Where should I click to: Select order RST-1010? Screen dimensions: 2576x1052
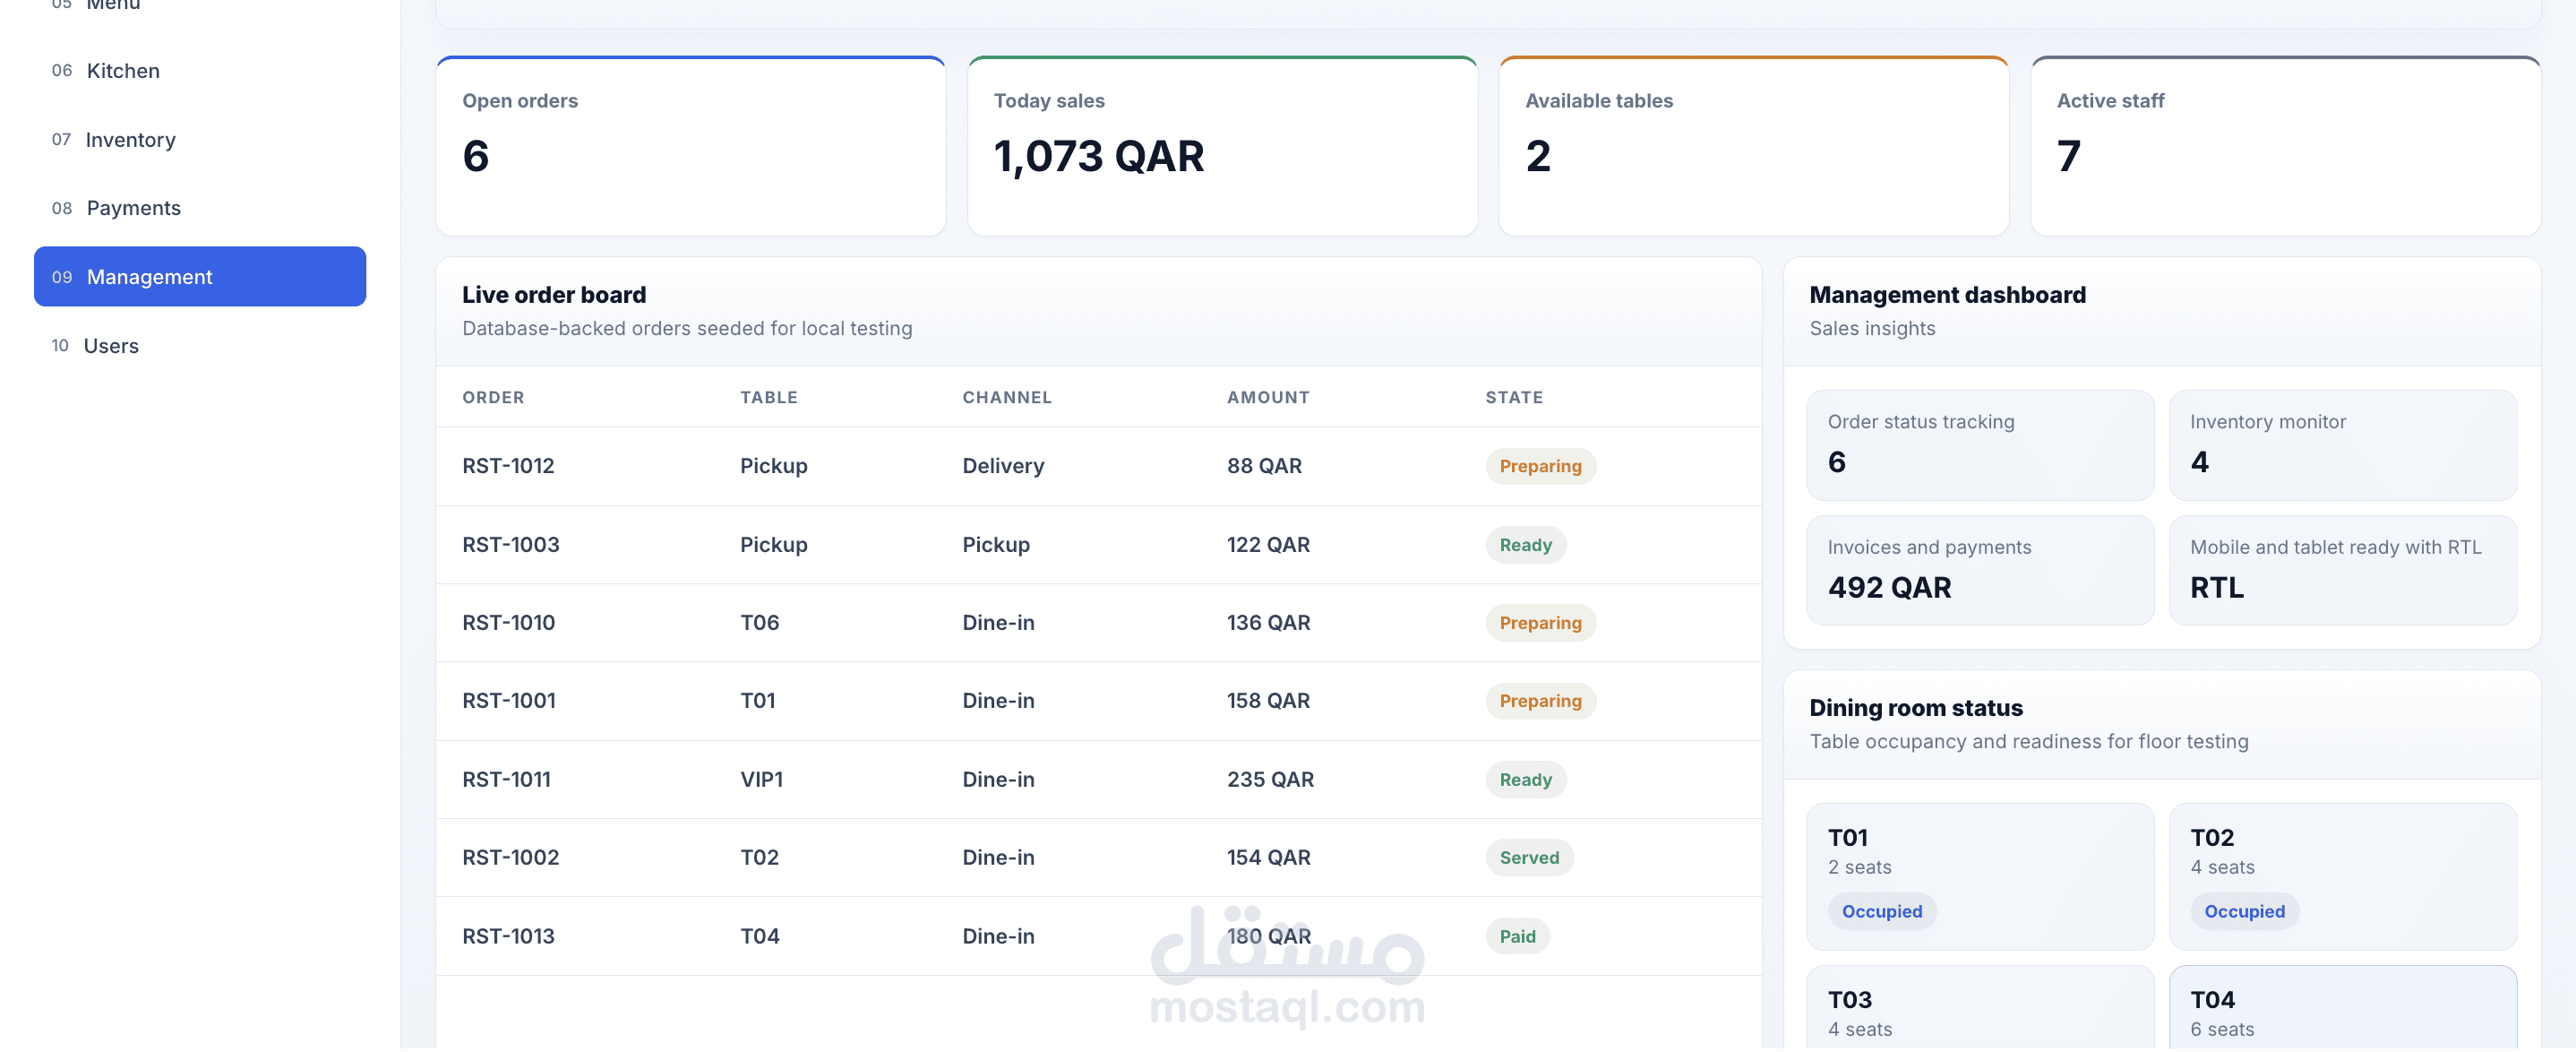click(508, 623)
